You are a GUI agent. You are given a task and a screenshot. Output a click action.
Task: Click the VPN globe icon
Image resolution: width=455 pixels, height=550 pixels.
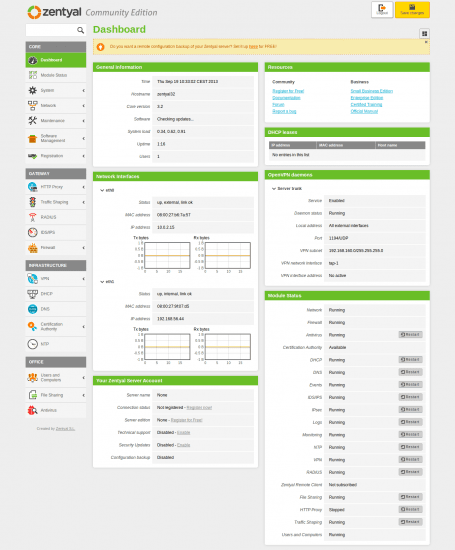33,279
